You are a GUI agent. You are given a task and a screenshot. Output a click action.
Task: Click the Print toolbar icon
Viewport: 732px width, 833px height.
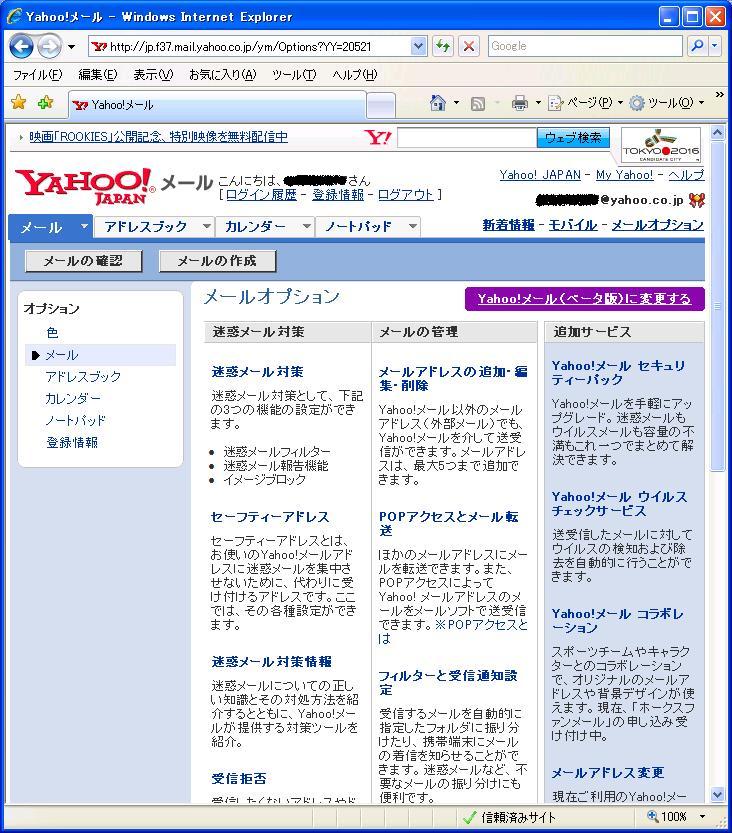coord(520,103)
